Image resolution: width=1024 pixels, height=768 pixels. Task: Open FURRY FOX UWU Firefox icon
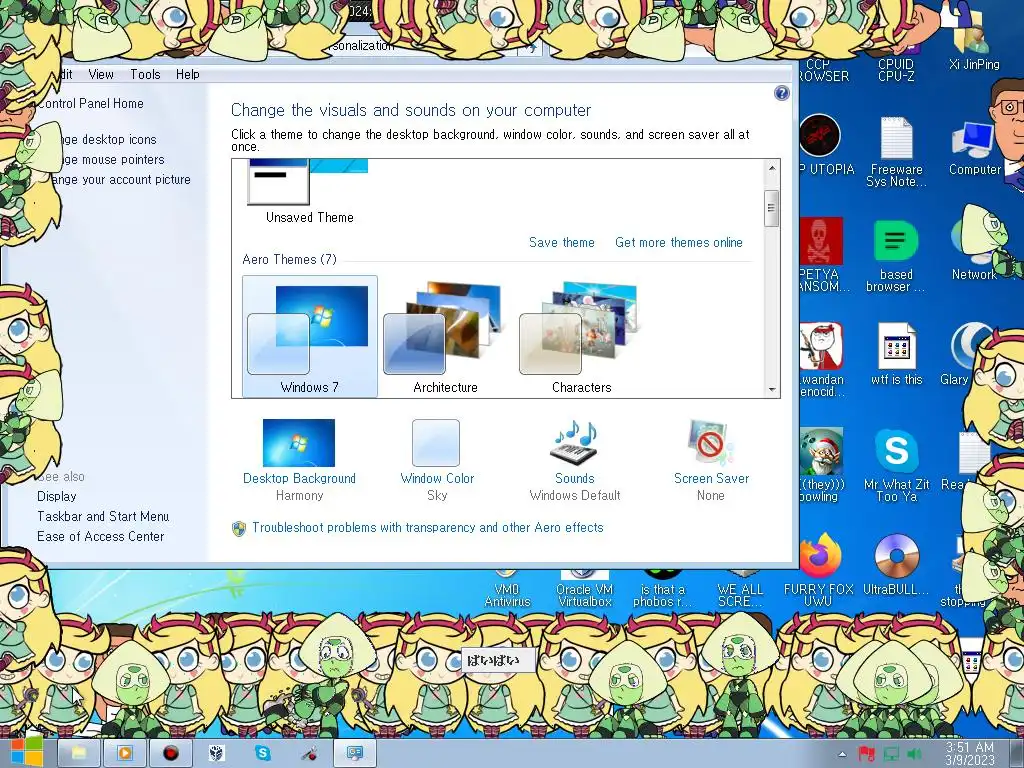(x=819, y=570)
